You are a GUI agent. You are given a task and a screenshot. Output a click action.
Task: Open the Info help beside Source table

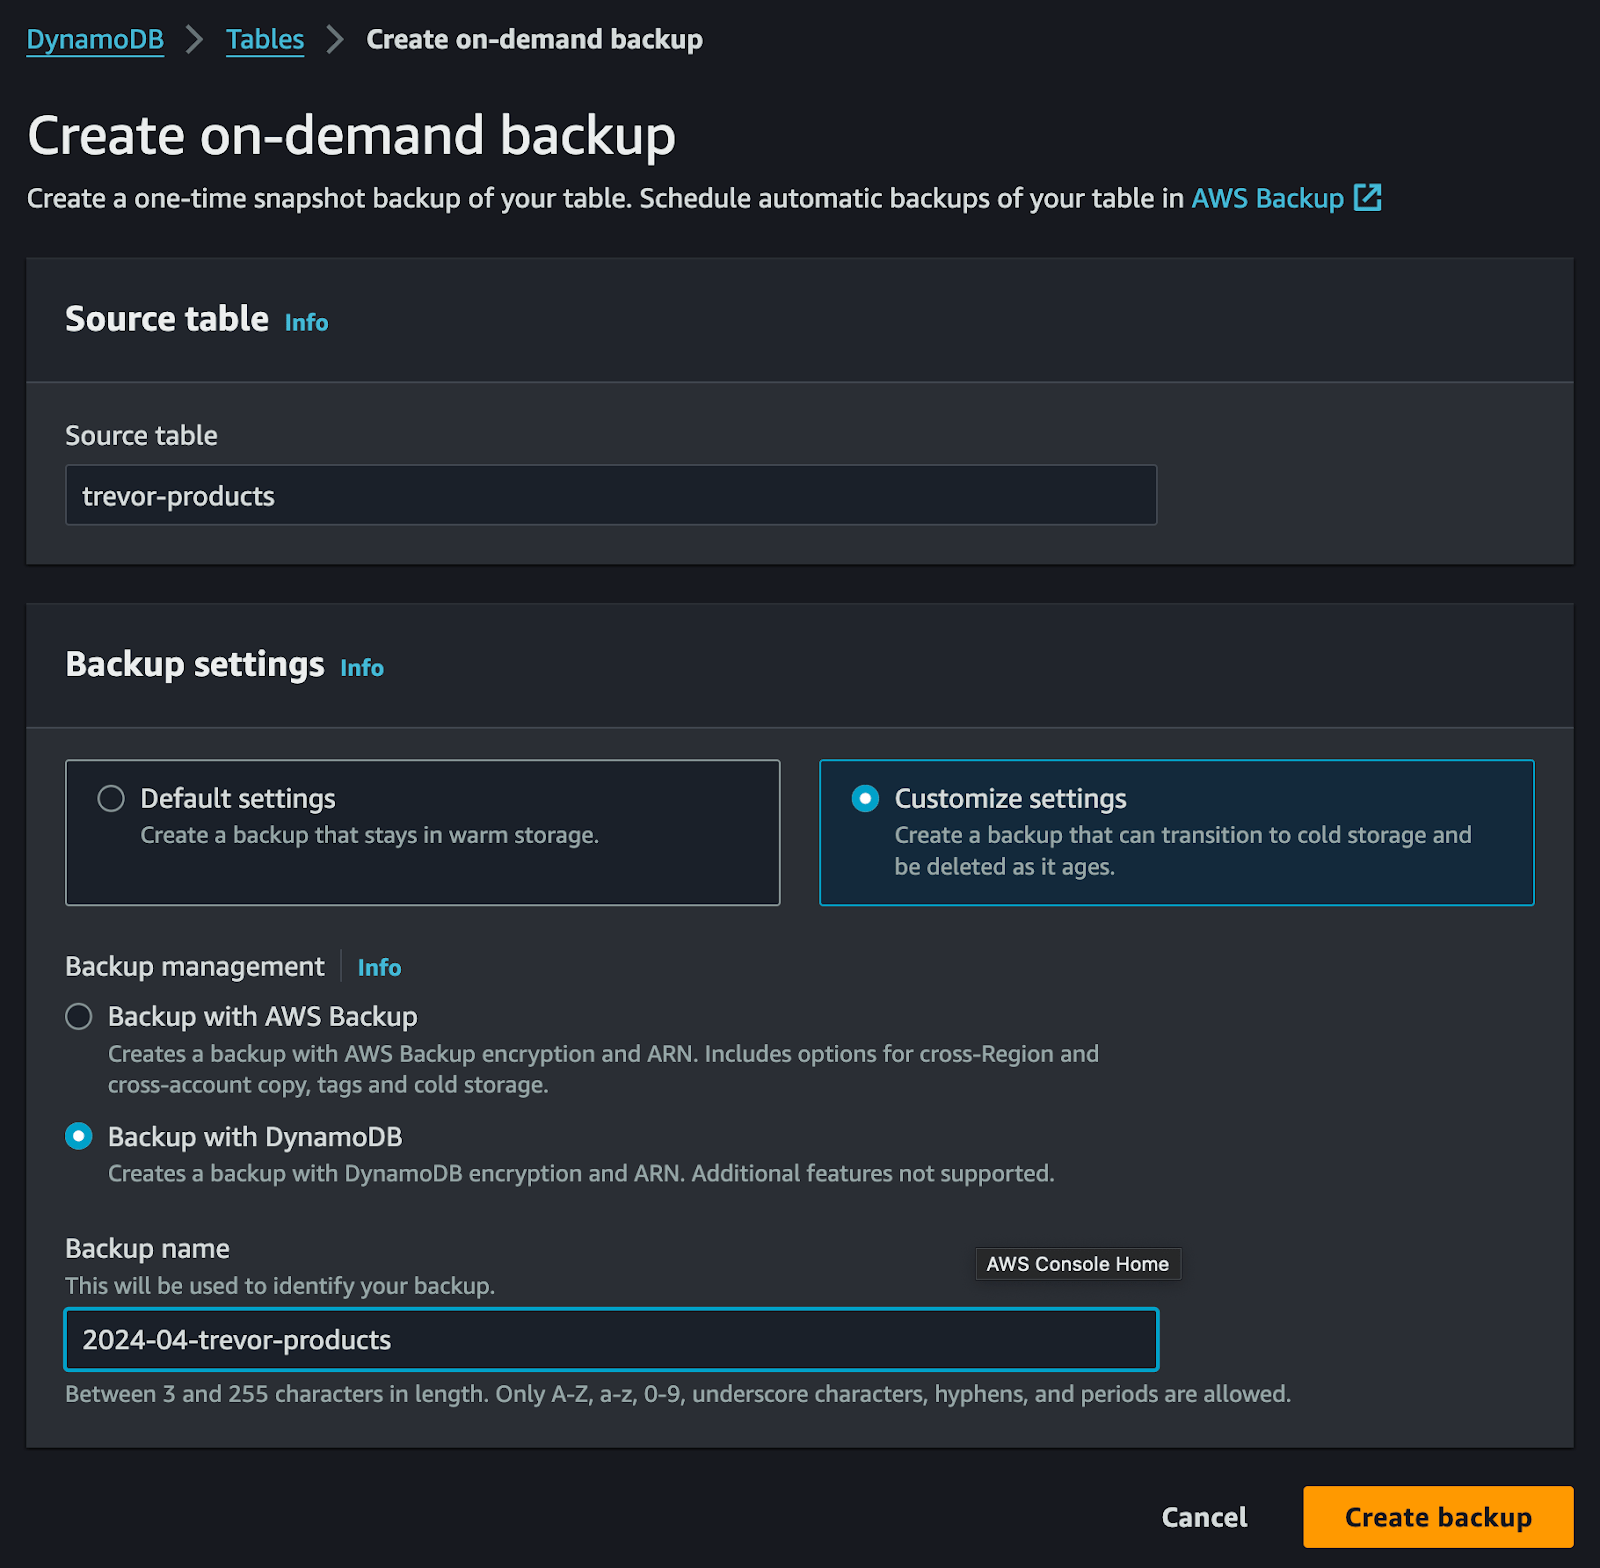305,322
